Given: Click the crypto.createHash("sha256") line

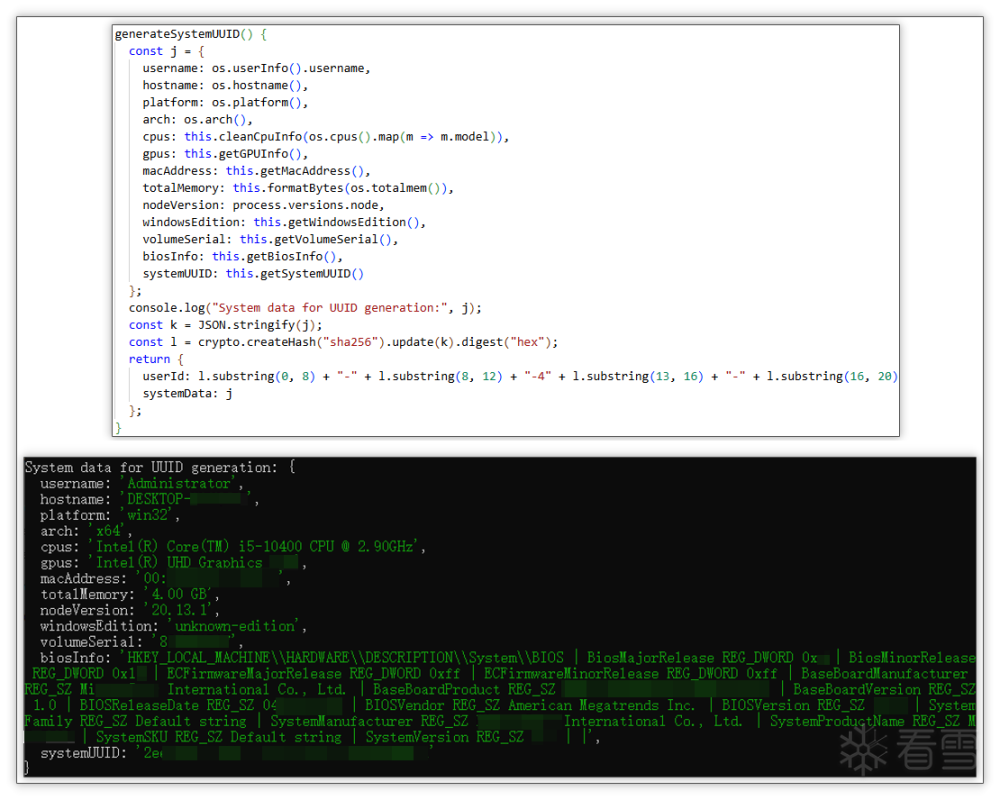Looking at the screenshot, I should coord(343,343).
